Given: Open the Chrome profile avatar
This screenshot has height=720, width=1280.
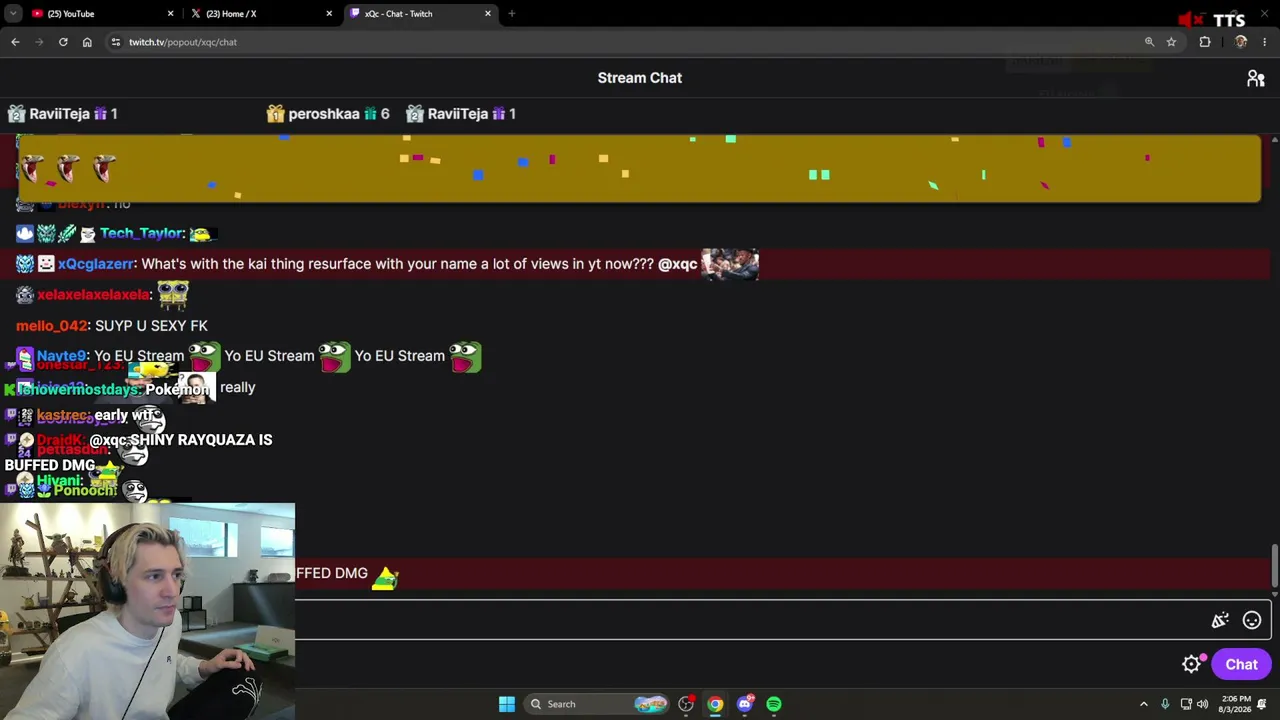Looking at the screenshot, I should [x=1241, y=42].
